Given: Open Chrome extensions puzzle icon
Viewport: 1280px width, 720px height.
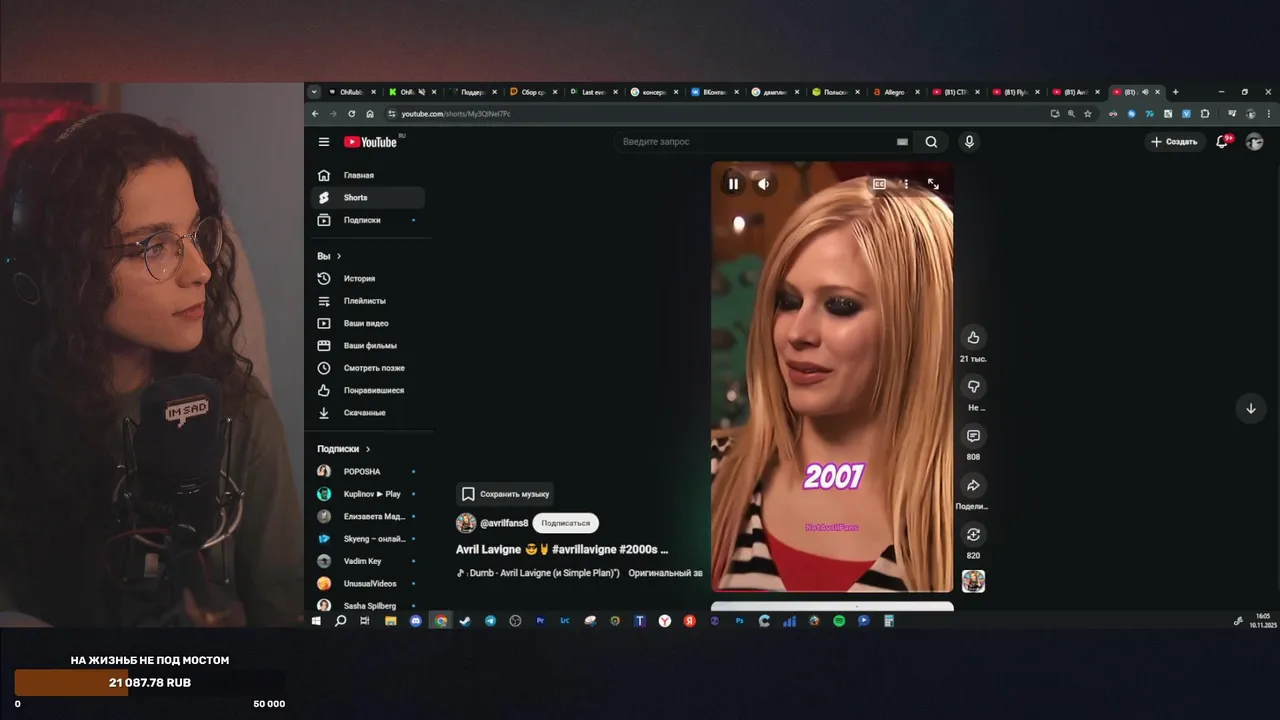Looking at the screenshot, I should (1205, 114).
